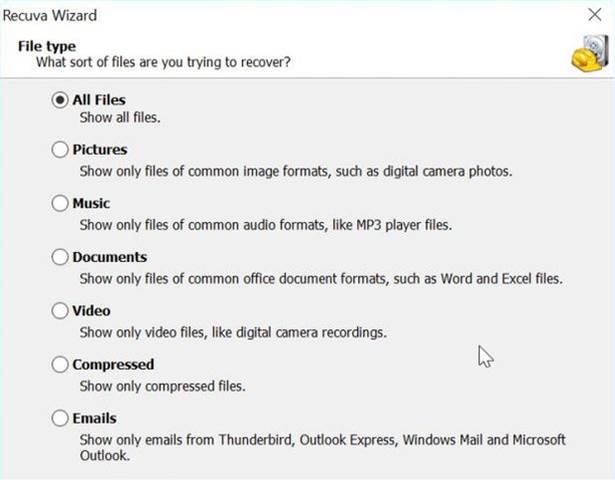This screenshot has height=480, width=615.
Task: Click the 'Show all files' description text
Action: [120, 118]
